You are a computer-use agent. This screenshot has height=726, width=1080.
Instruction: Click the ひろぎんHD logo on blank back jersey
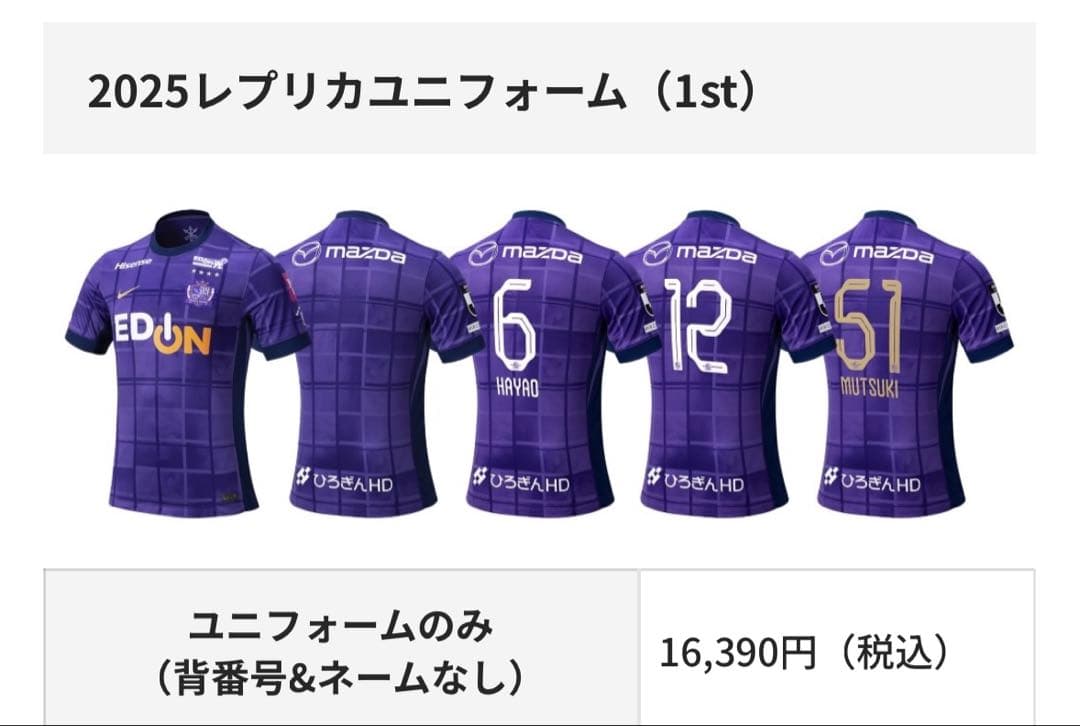pos(344,479)
